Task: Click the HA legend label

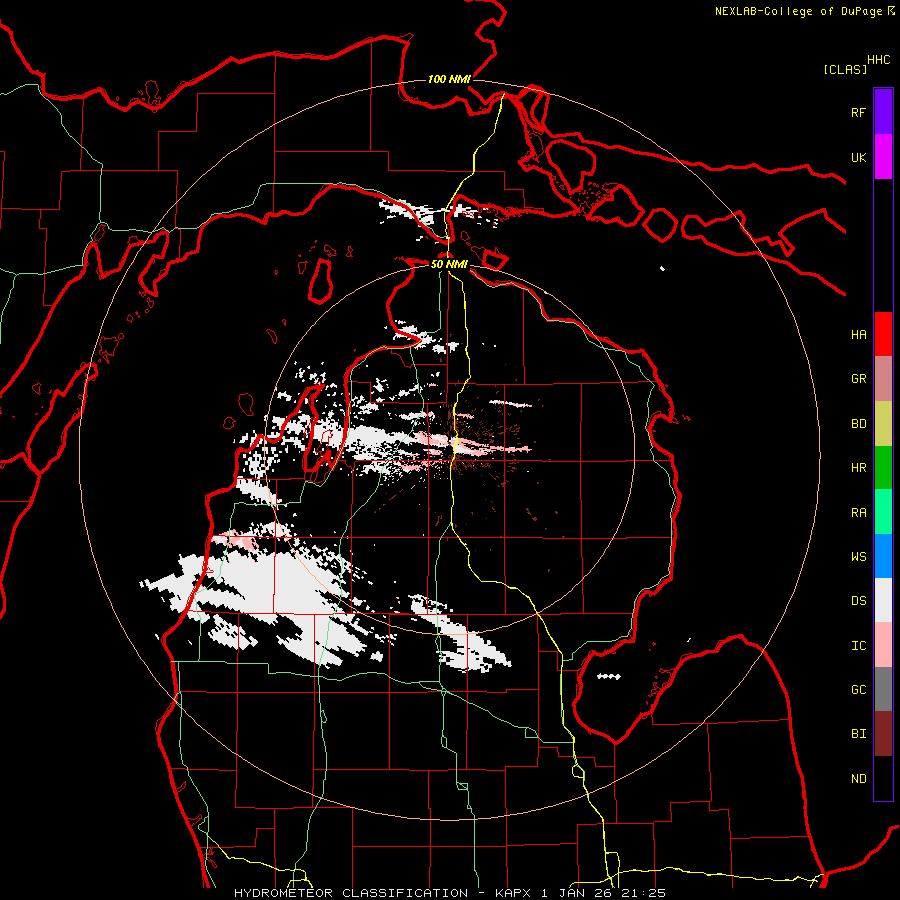Action: click(858, 335)
